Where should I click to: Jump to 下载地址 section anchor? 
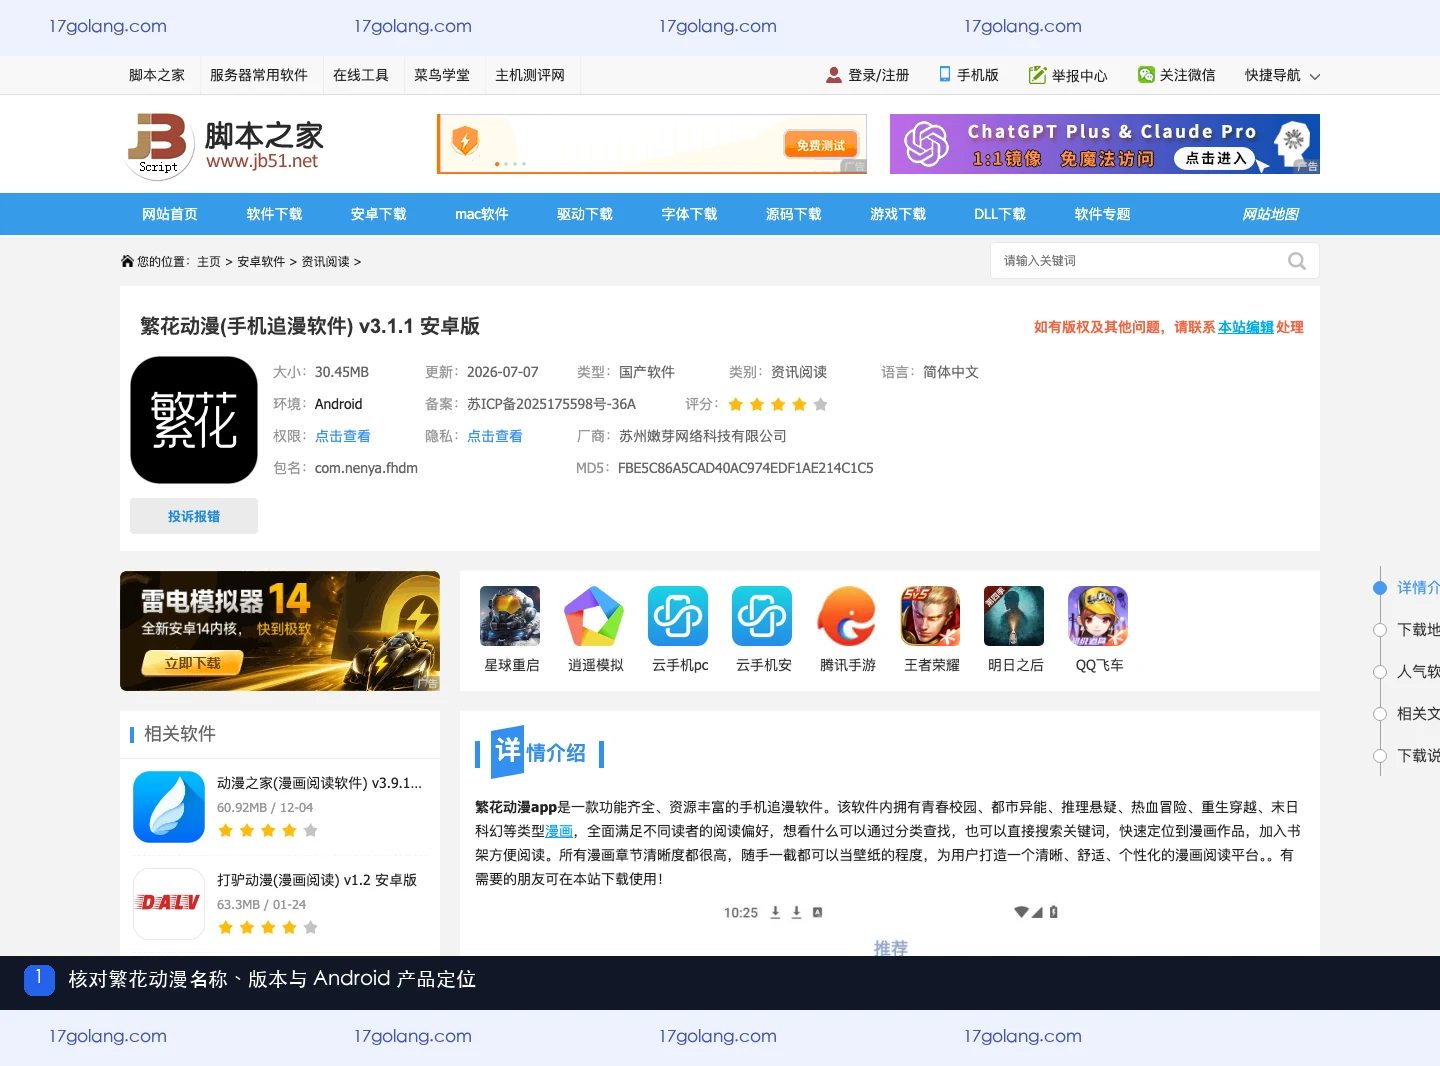(x=1418, y=629)
